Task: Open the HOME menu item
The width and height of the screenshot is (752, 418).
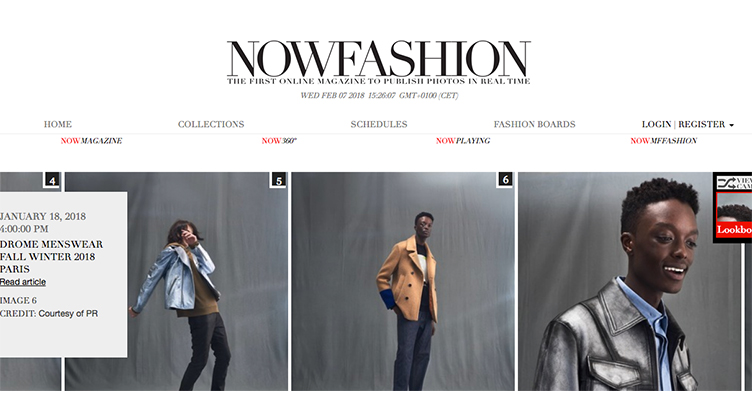Action: [x=58, y=124]
